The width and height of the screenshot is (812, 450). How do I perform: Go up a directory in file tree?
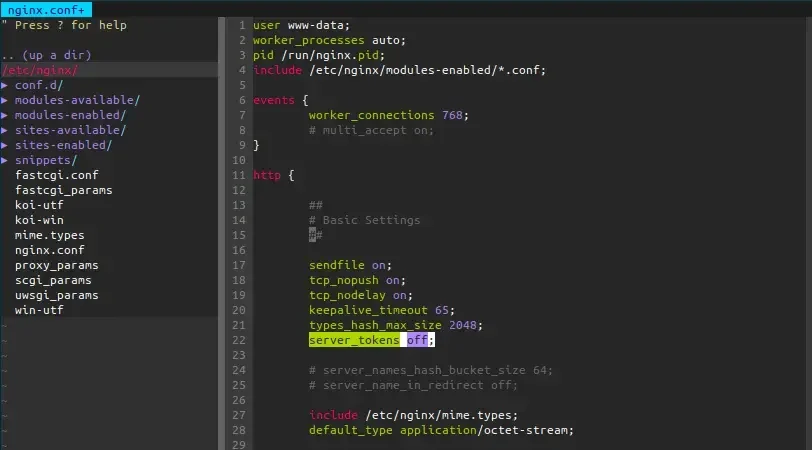point(47,55)
